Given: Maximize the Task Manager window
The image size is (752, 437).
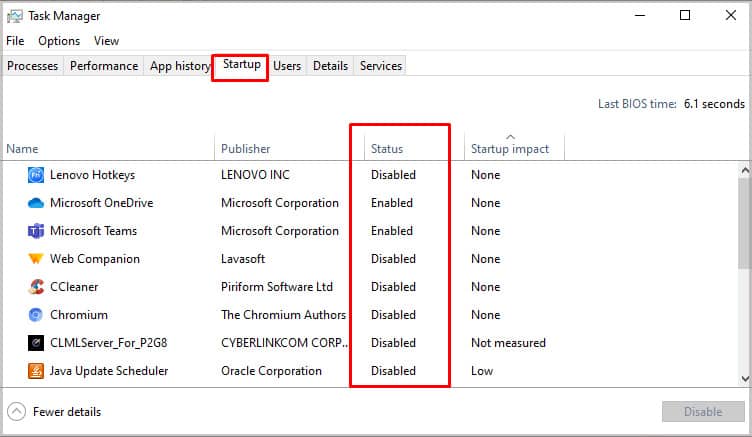Looking at the screenshot, I should pos(685,15).
